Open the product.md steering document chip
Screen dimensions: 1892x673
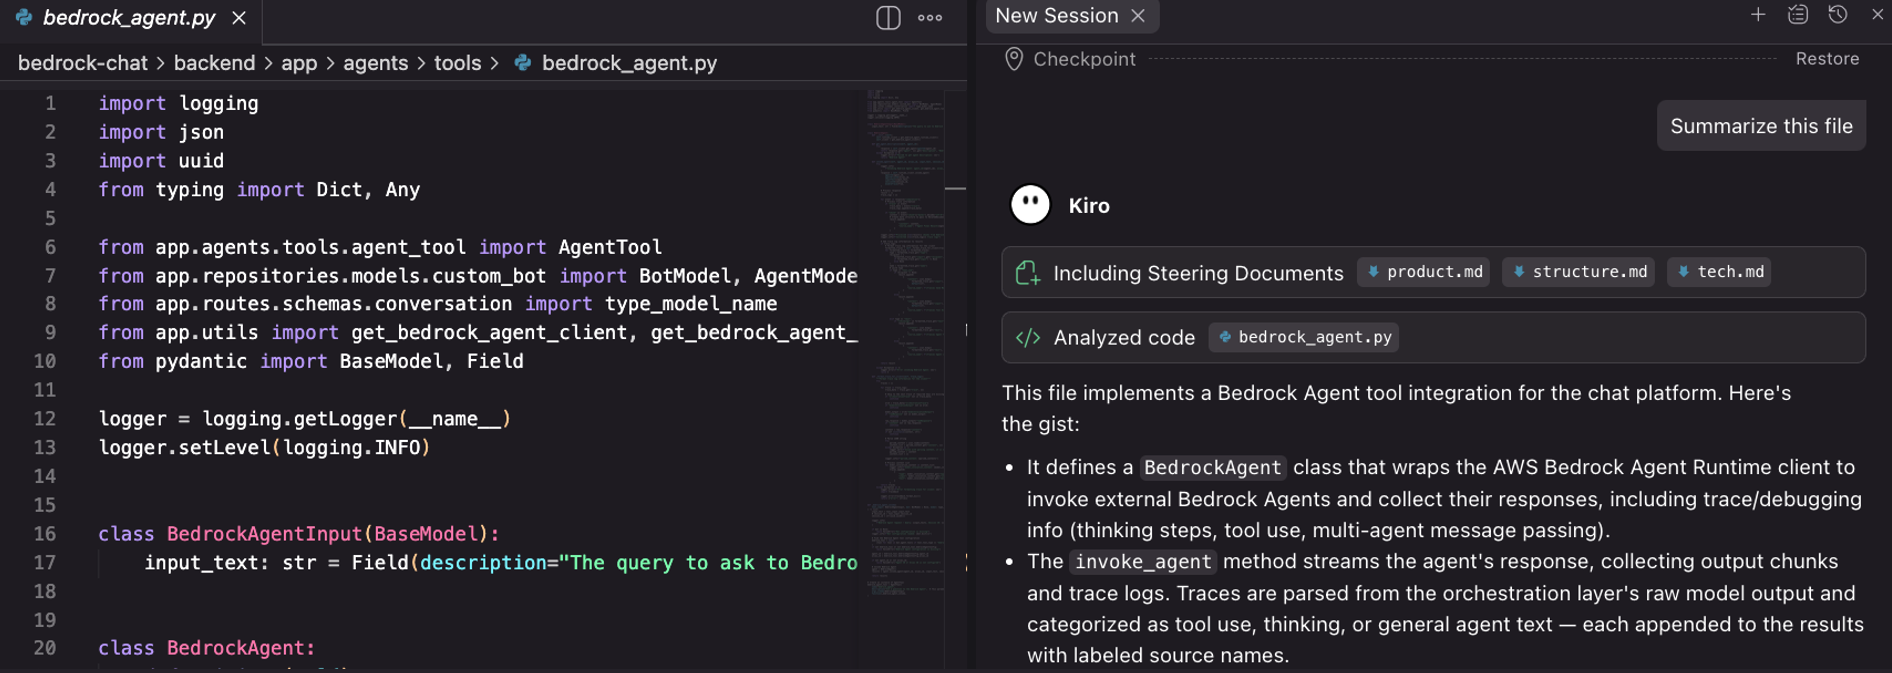point(1424,272)
